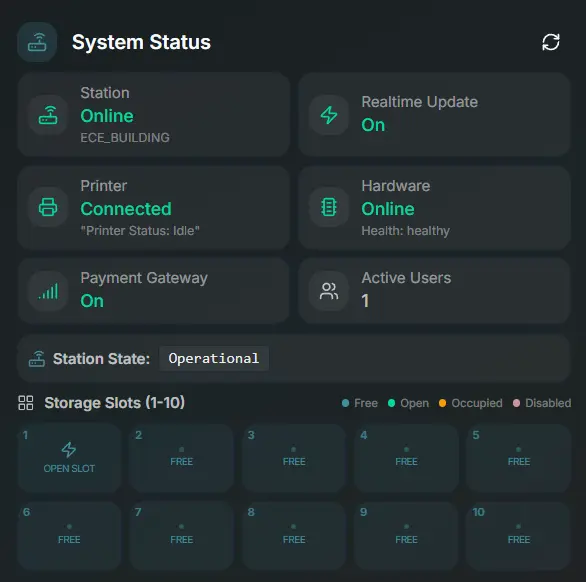This screenshot has width=586, height=582.
Task: Click the Active Users people icon
Action: [329, 291]
